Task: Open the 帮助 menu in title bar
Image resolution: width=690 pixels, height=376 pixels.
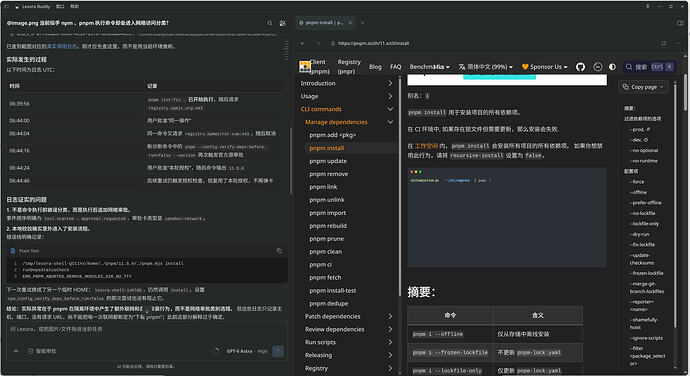Action: pyautogui.click(x=74, y=7)
